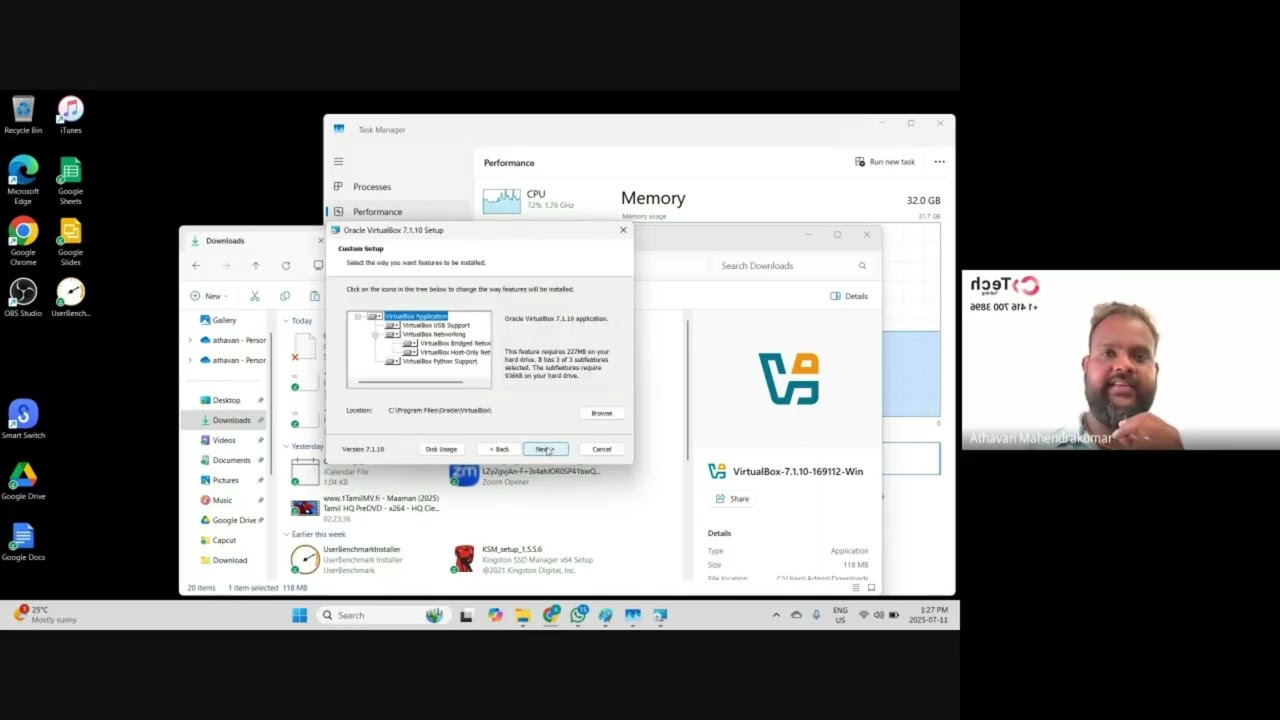Open the Google Drive desktop shortcut
Screen dimensions: 1280x720
tap(23, 480)
